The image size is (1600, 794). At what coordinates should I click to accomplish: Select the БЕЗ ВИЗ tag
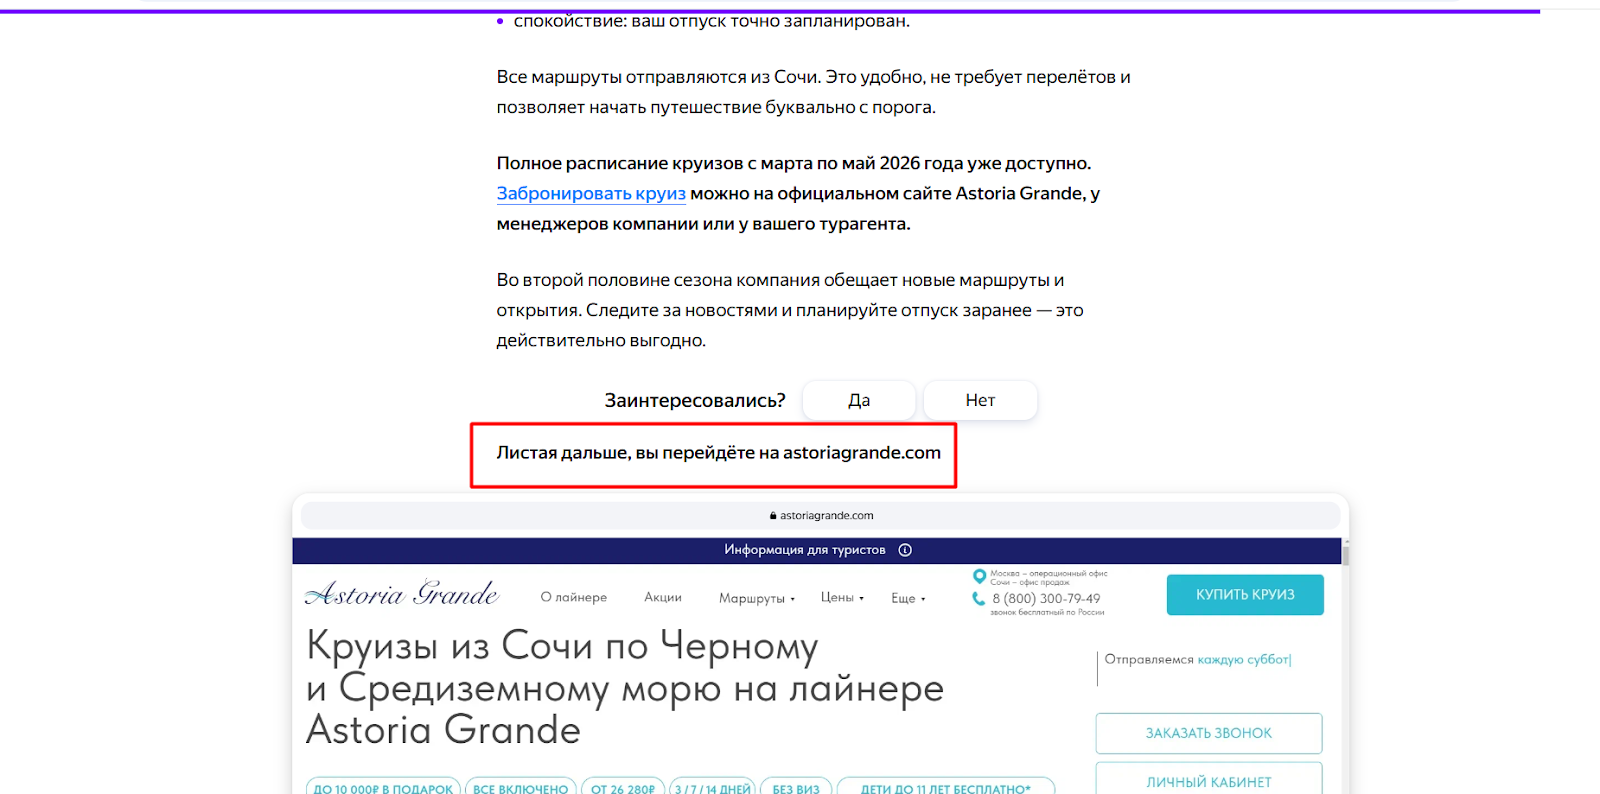796,787
